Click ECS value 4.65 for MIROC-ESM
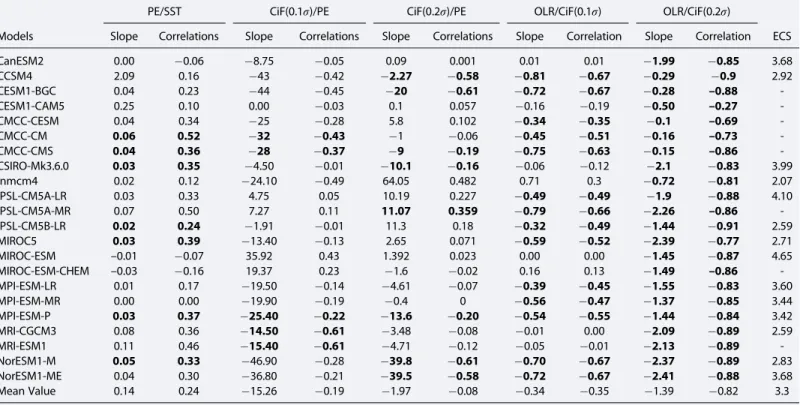800x405 pixels. coord(782,256)
